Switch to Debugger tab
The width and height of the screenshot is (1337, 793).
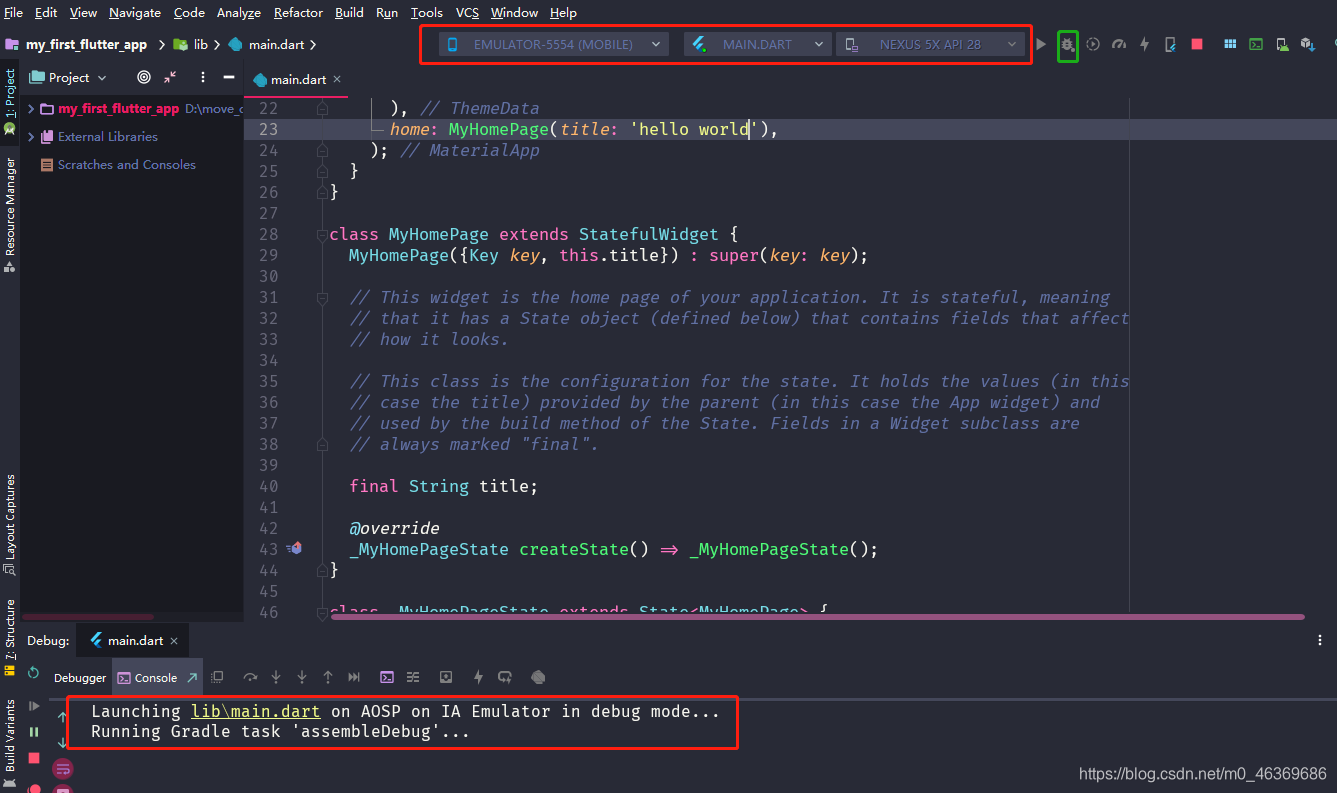point(80,677)
